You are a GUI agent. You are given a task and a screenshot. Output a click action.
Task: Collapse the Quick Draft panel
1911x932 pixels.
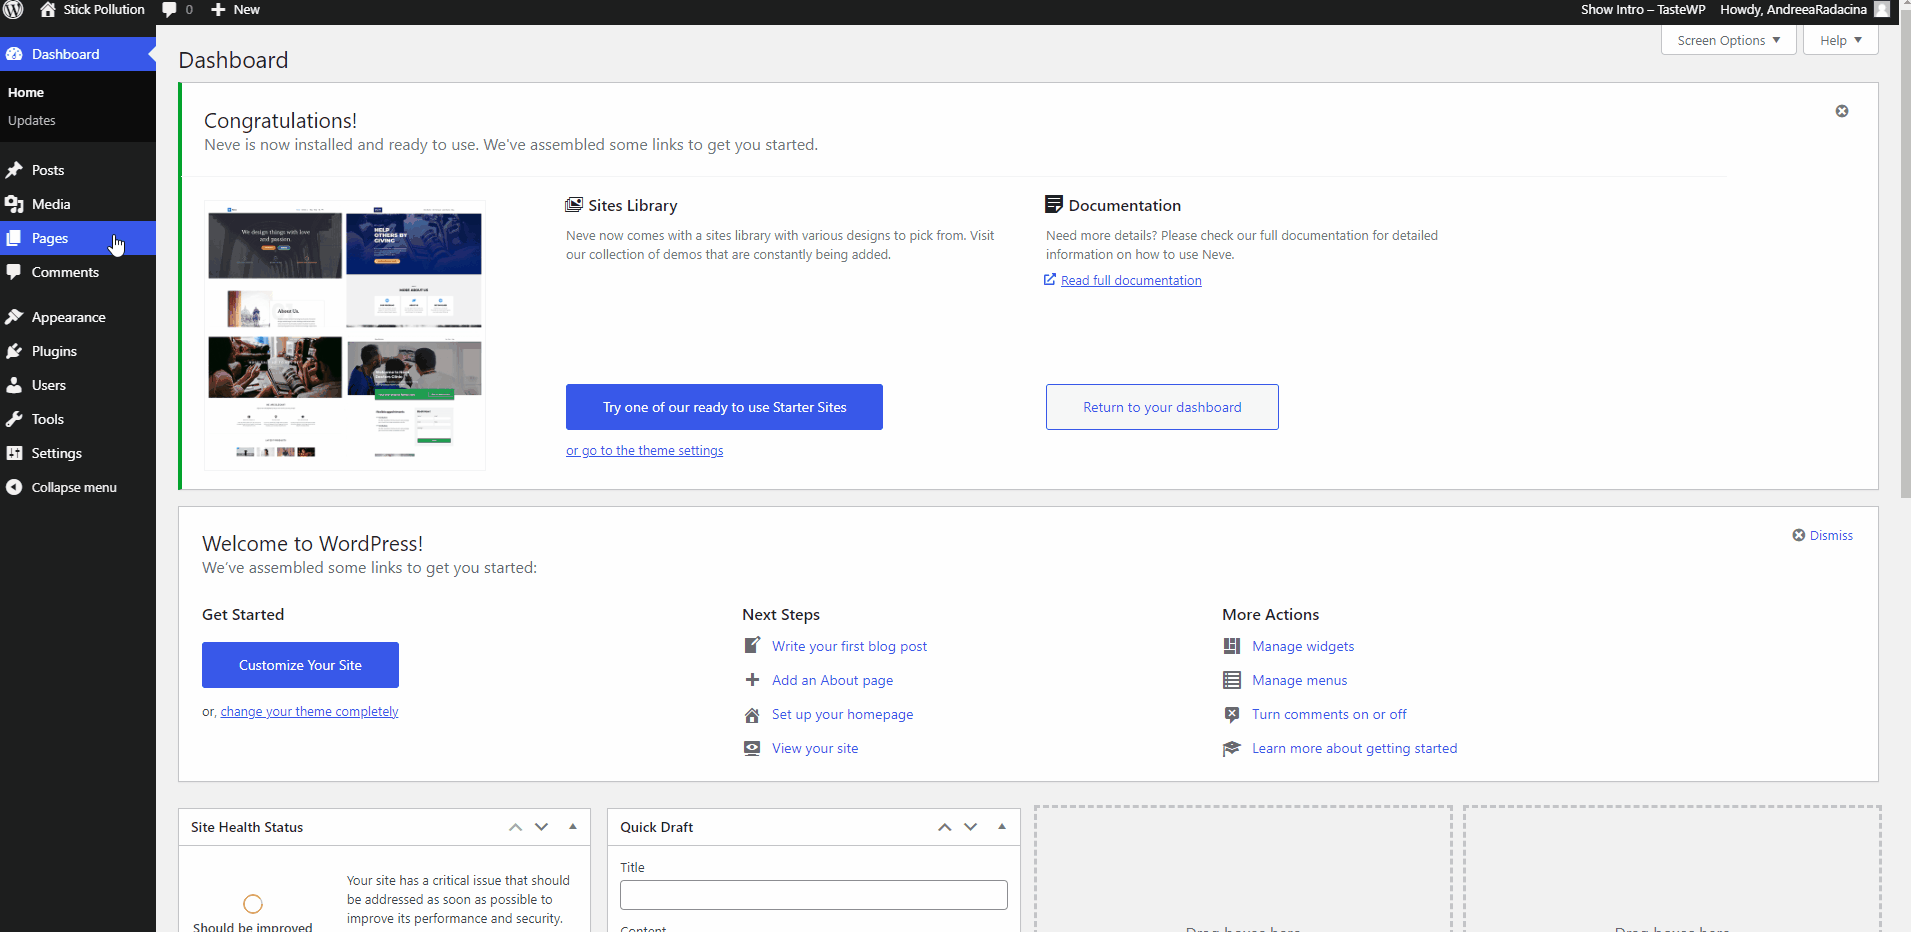pyautogui.click(x=1002, y=827)
